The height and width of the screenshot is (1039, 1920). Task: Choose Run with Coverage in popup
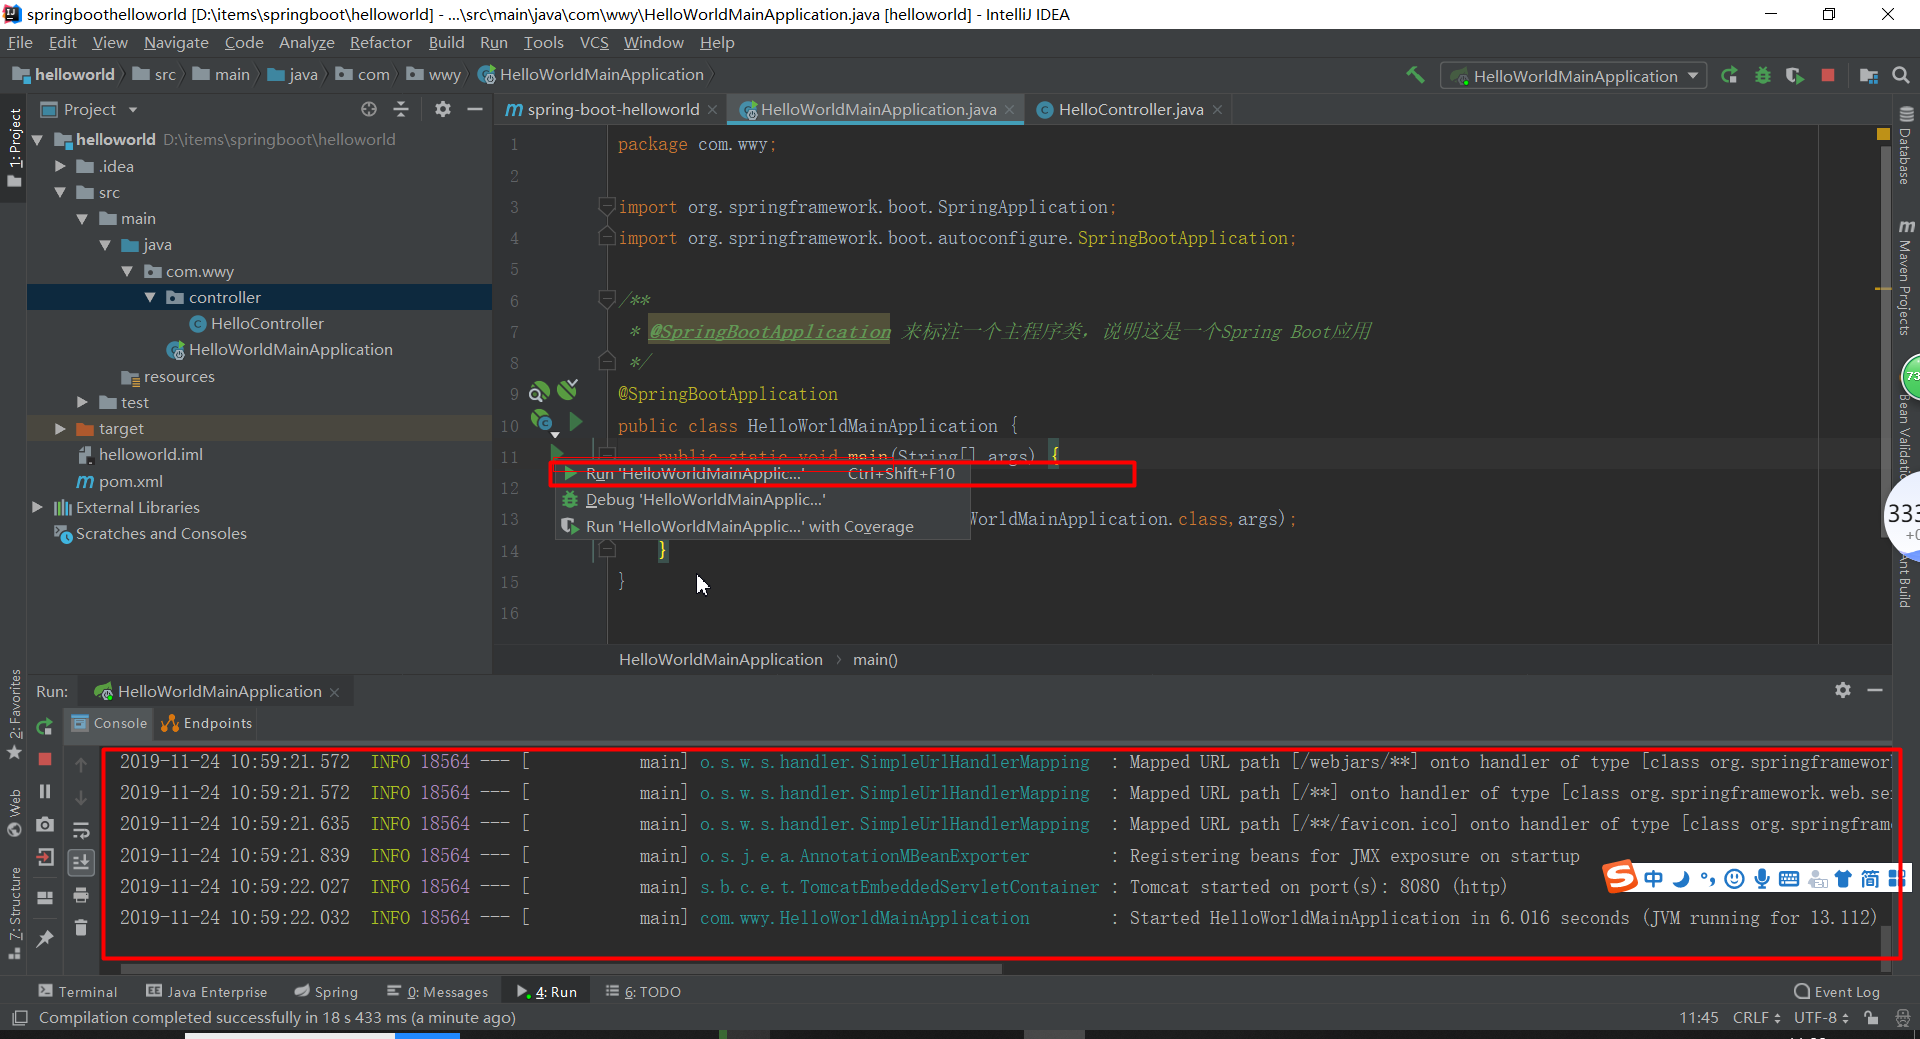[762, 526]
